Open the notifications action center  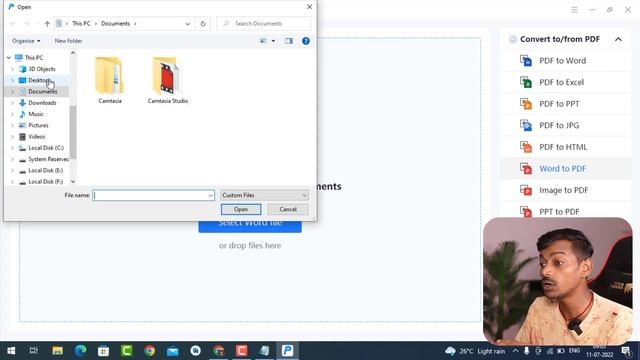click(626, 351)
